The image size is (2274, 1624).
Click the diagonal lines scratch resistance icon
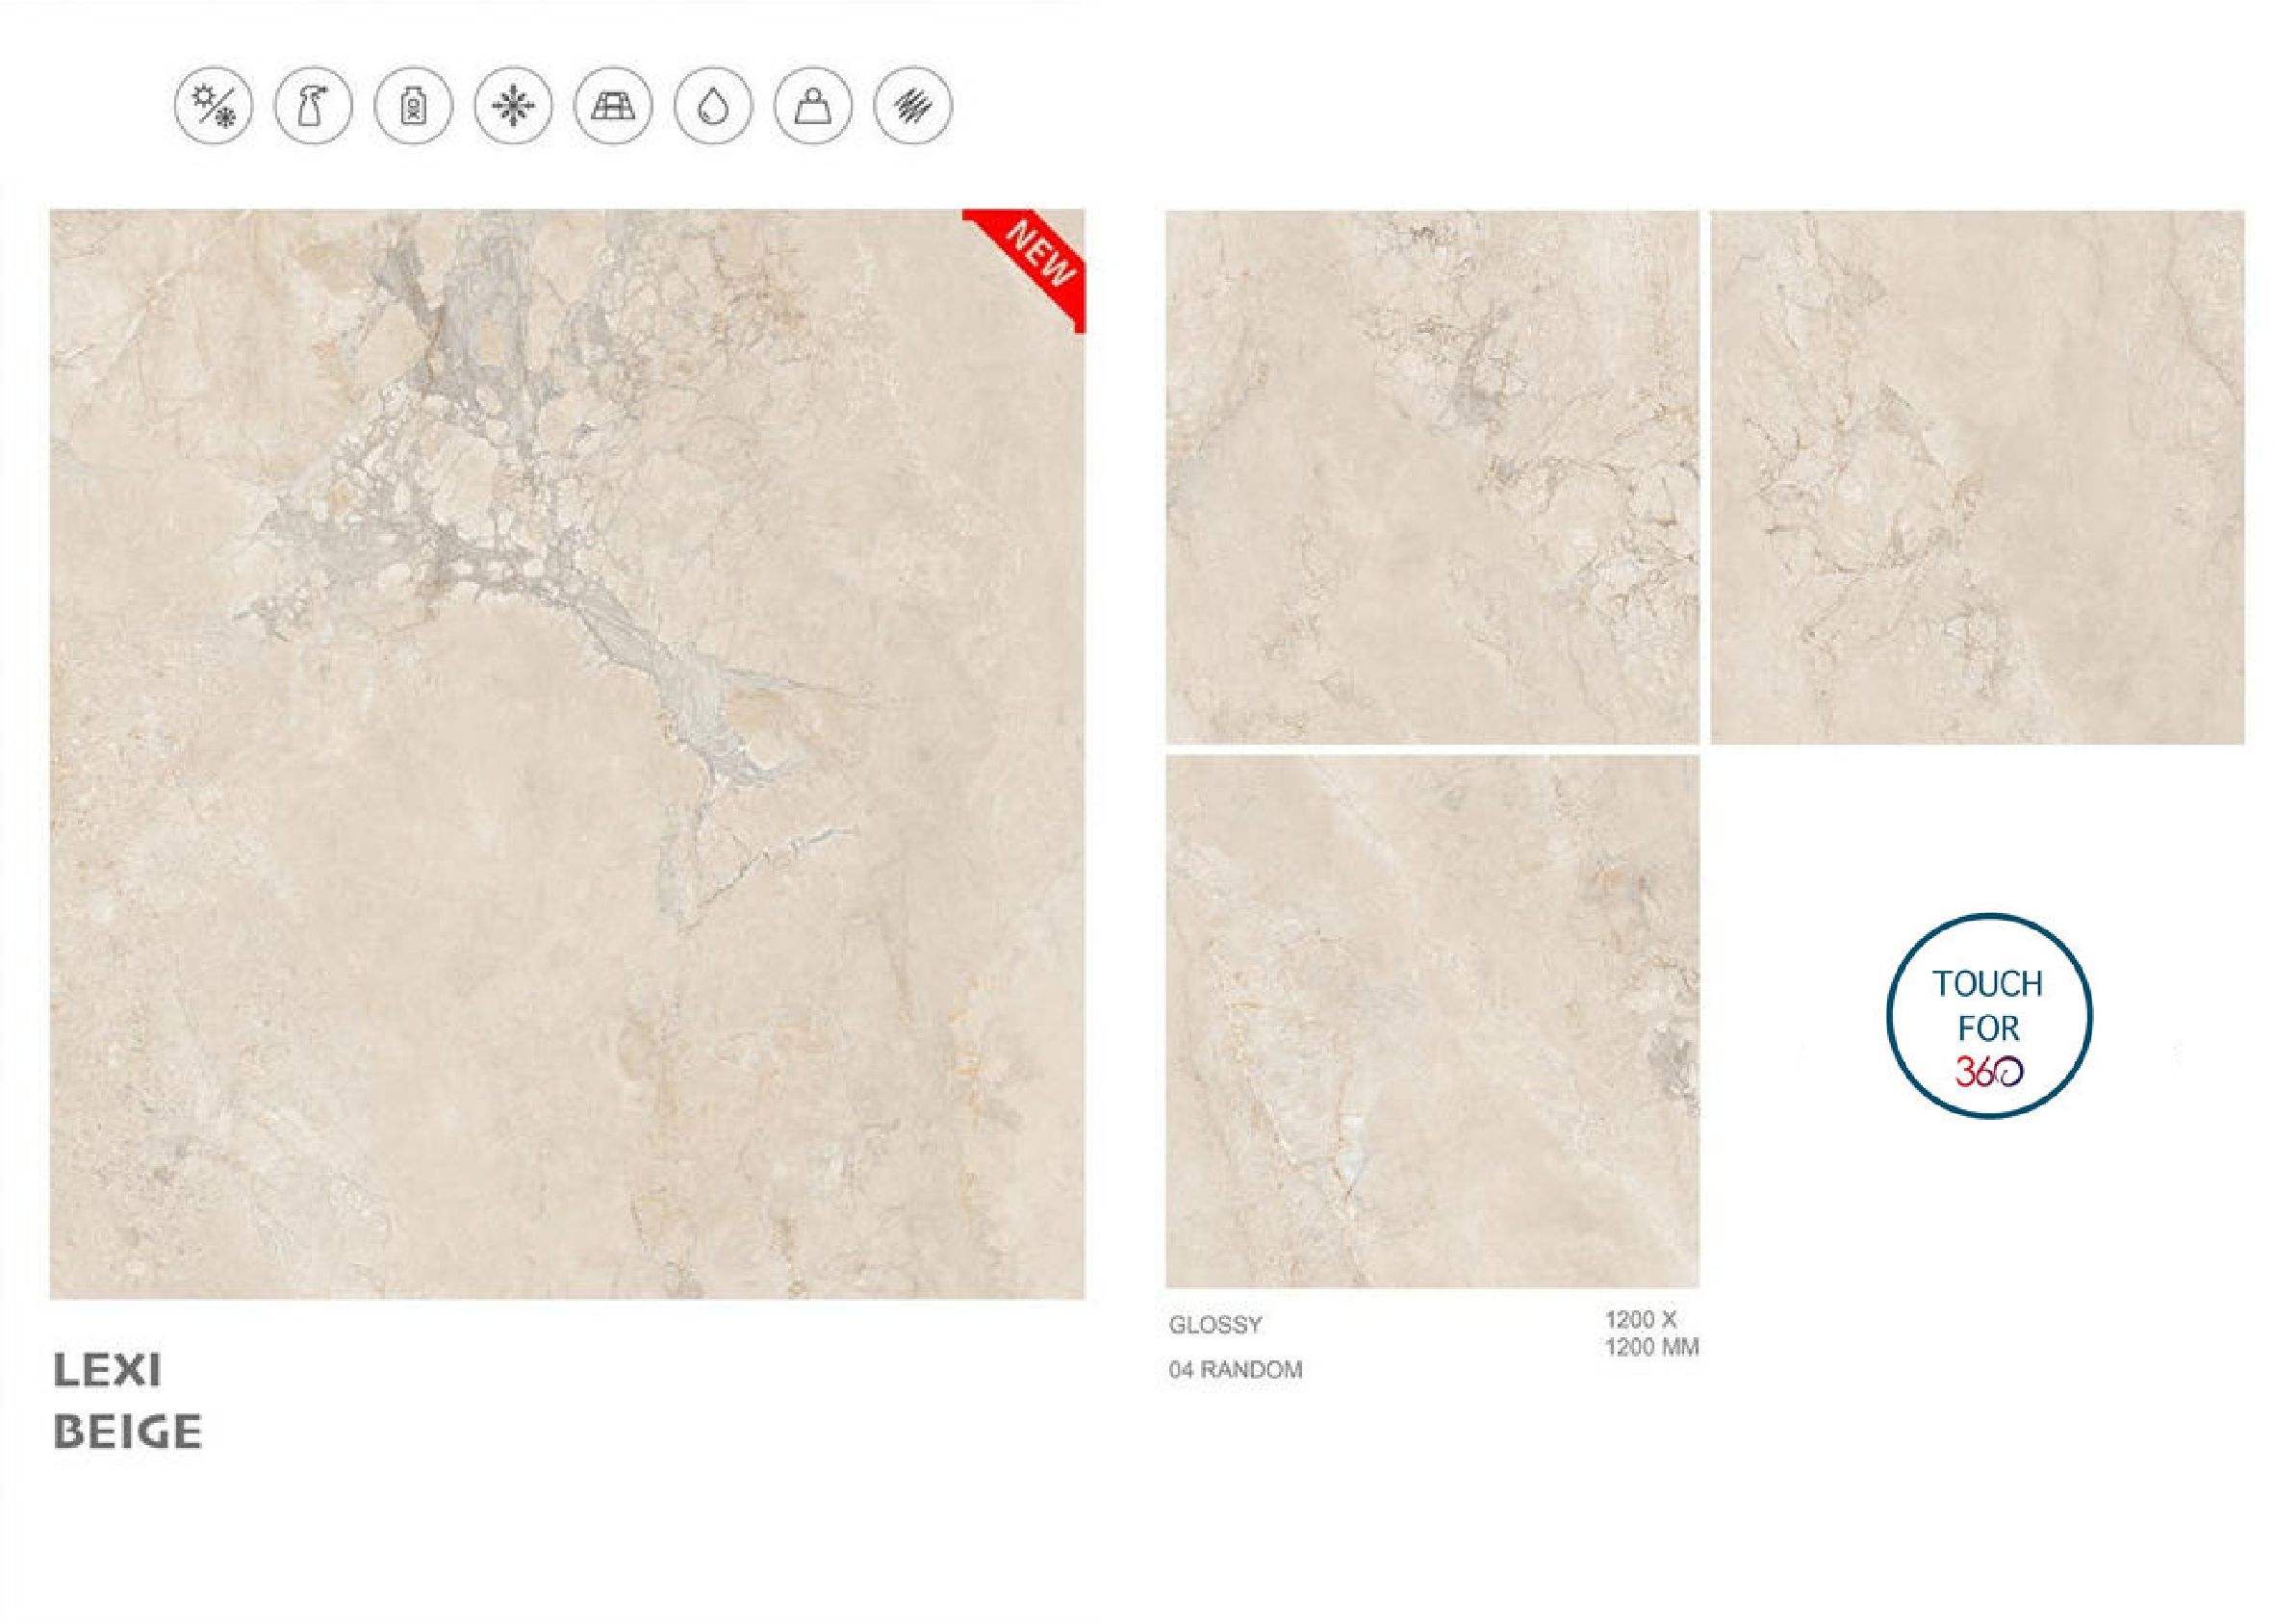(x=913, y=106)
